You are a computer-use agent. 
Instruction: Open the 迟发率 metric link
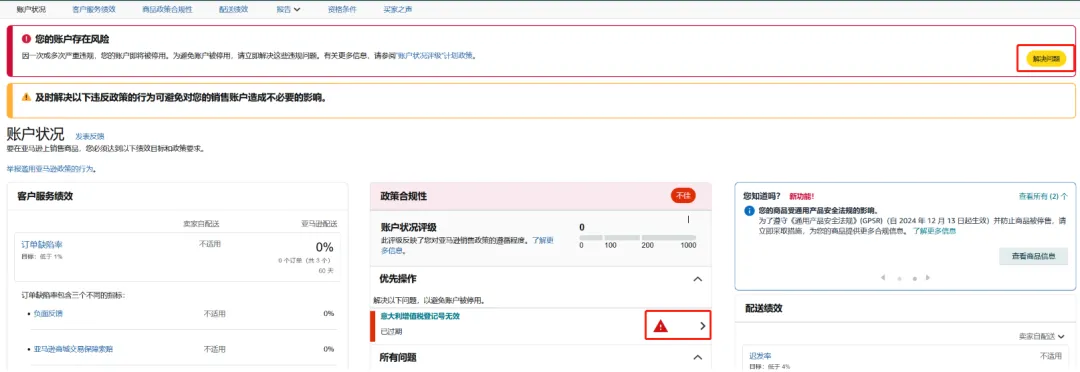click(x=760, y=356)
